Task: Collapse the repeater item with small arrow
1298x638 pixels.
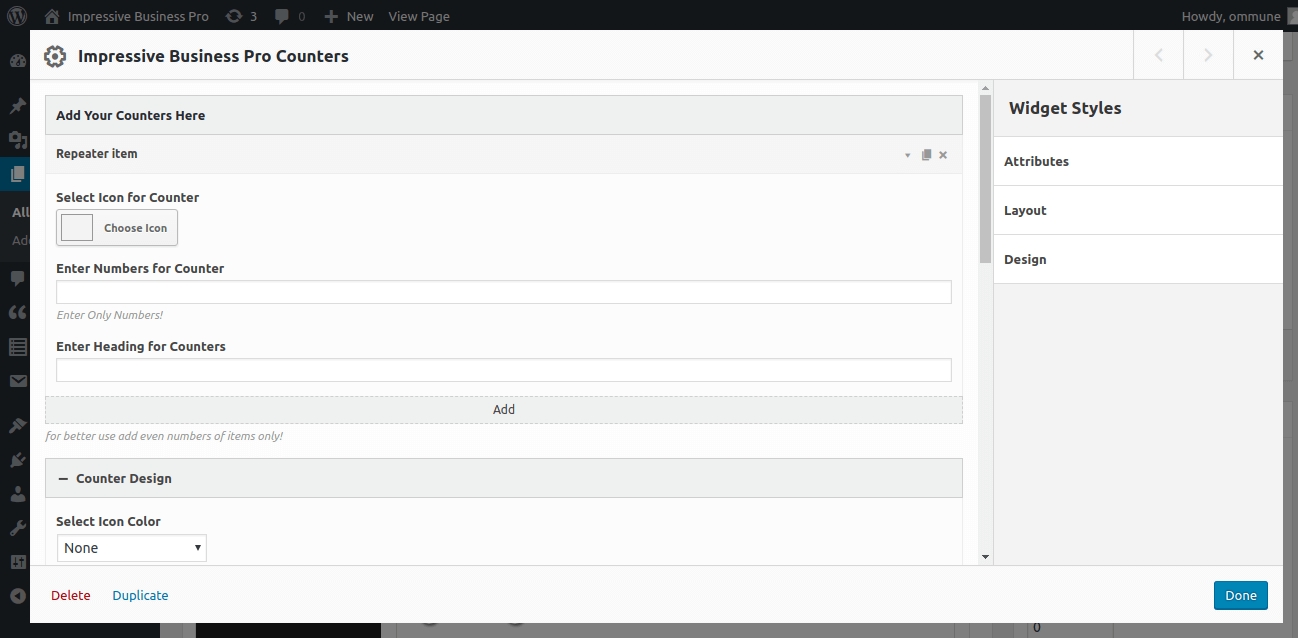Action: (x=908, y=155)
